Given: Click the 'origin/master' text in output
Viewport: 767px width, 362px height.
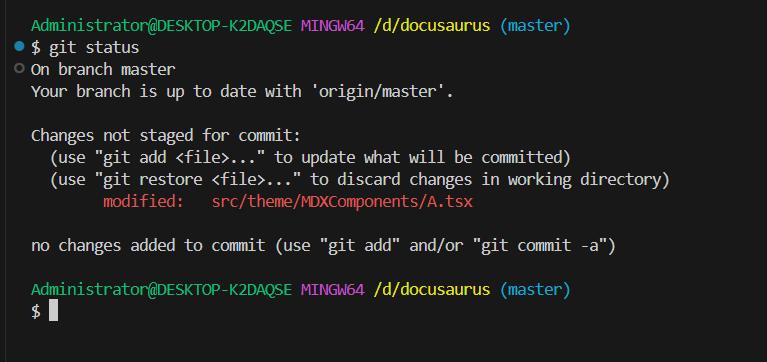Looking at the screenshot, I should coord(377,91).
